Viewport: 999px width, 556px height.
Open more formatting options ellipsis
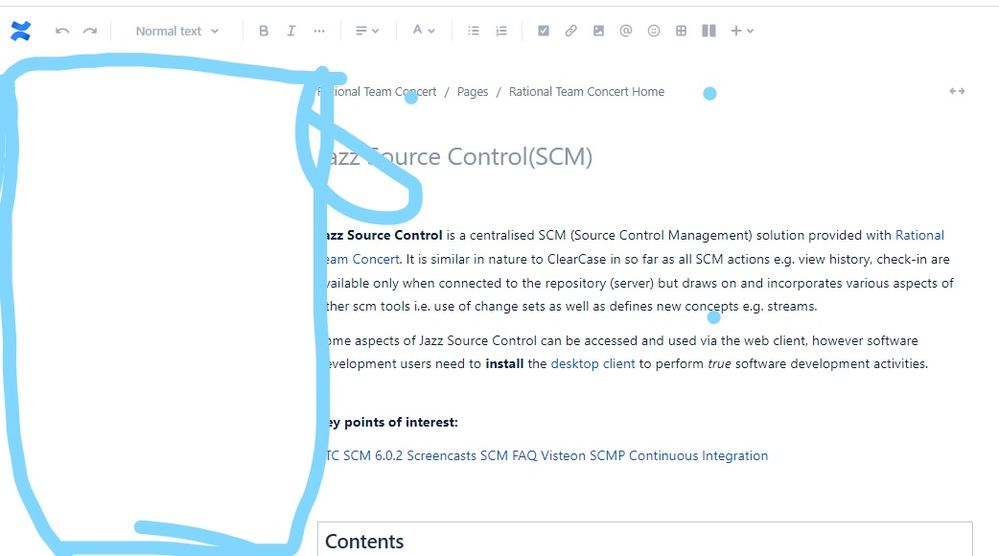(x=319, y=31)
